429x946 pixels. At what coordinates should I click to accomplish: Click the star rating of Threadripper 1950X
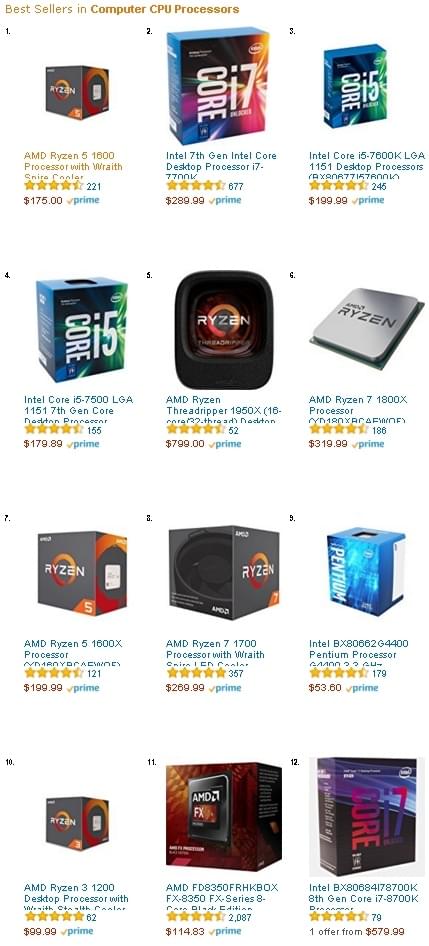[196, 429]
